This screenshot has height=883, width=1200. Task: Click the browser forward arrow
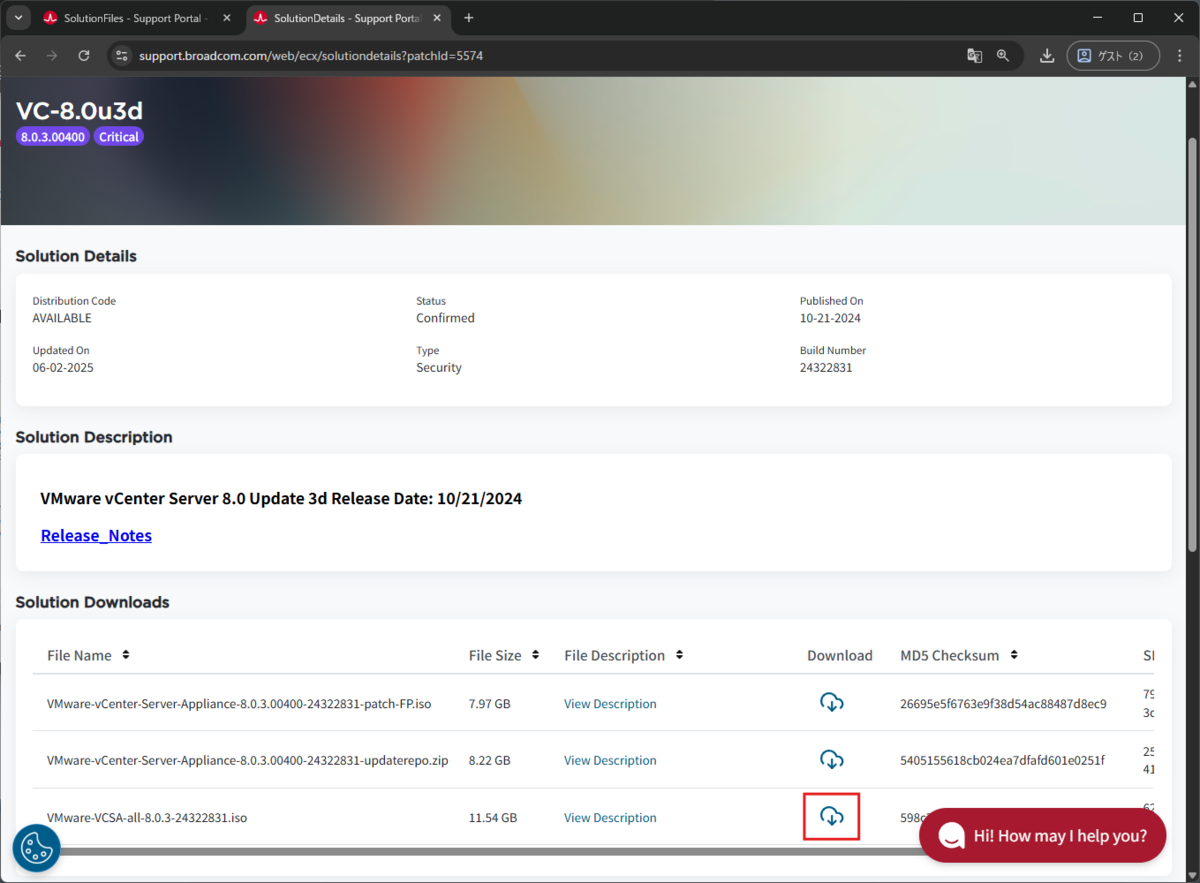(52, 56)
